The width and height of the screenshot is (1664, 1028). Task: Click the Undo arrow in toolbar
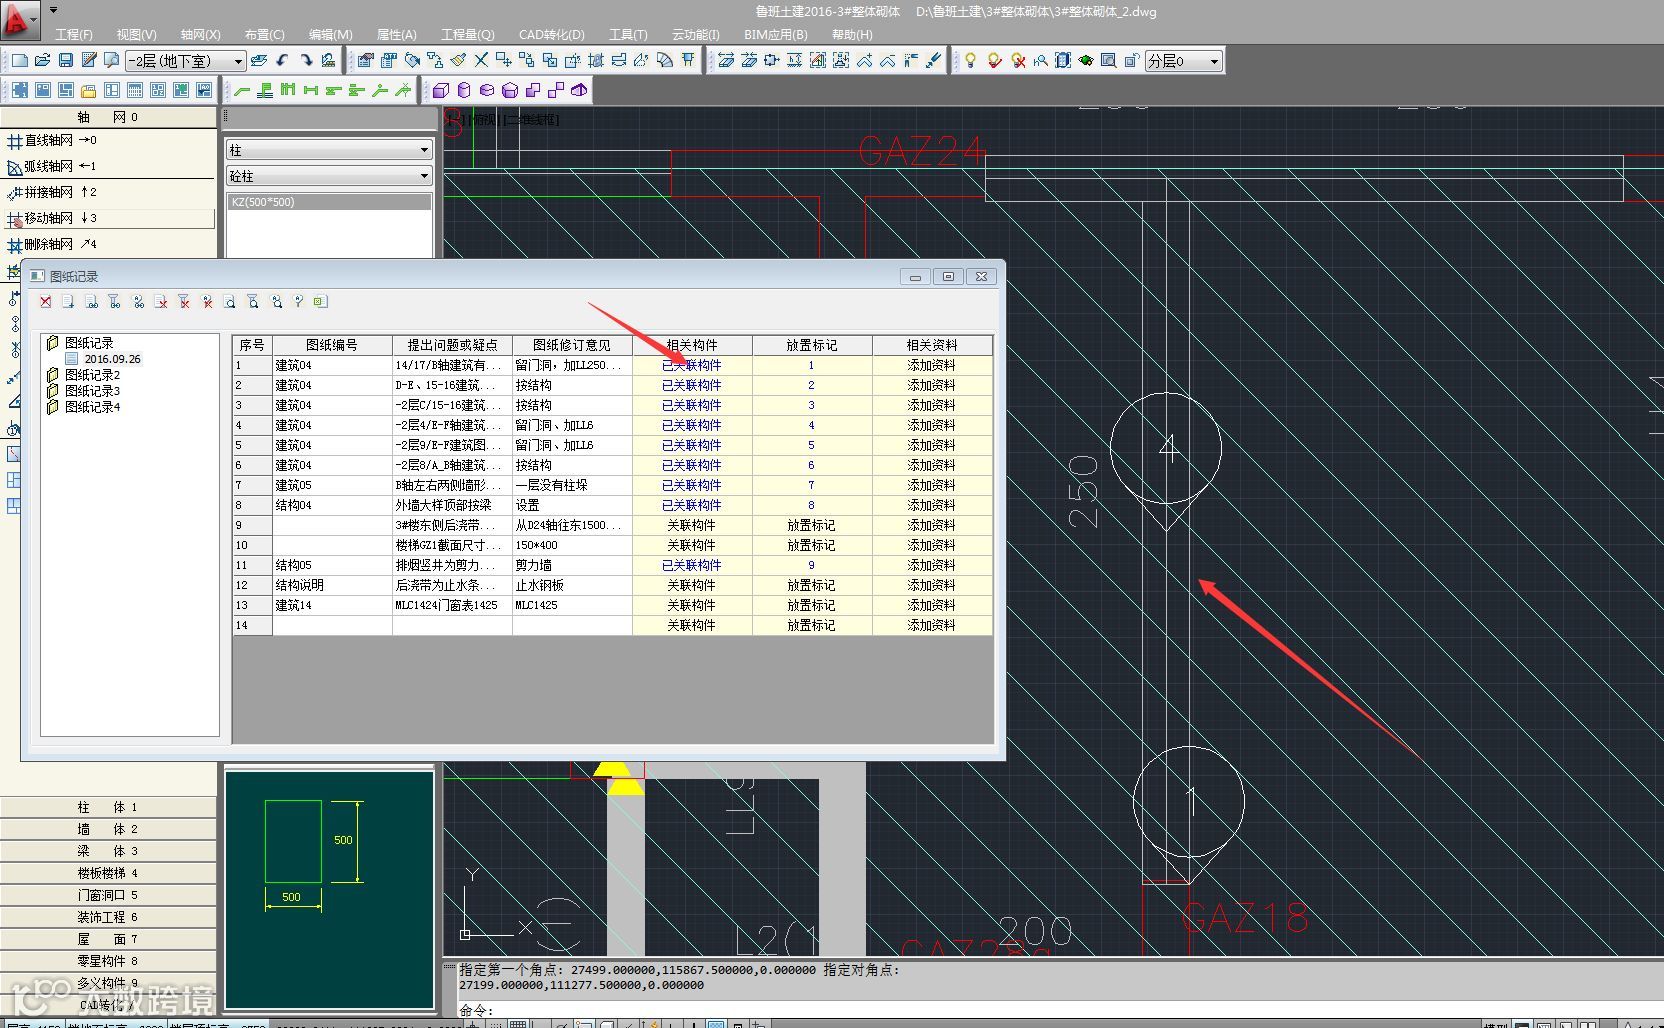[283, 61]
